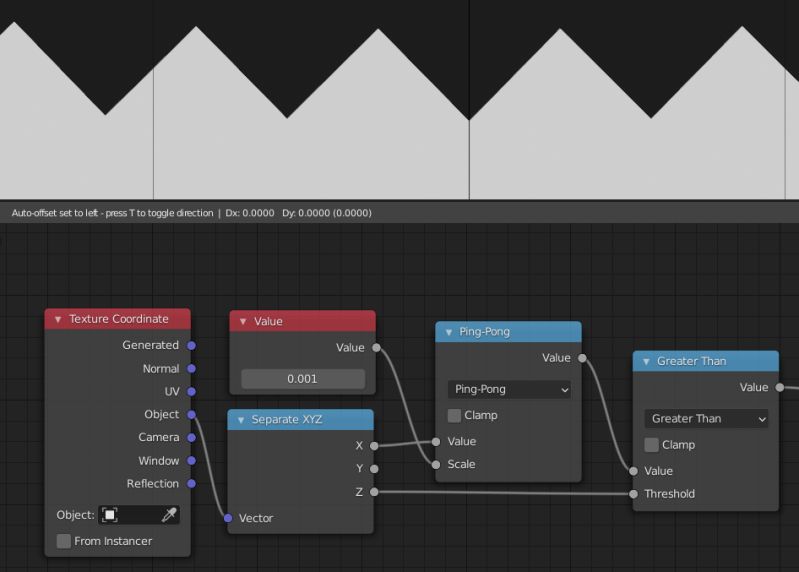Click the Greater Than Value input socket
The image size is (799, 572).
(x=633, y=471)
